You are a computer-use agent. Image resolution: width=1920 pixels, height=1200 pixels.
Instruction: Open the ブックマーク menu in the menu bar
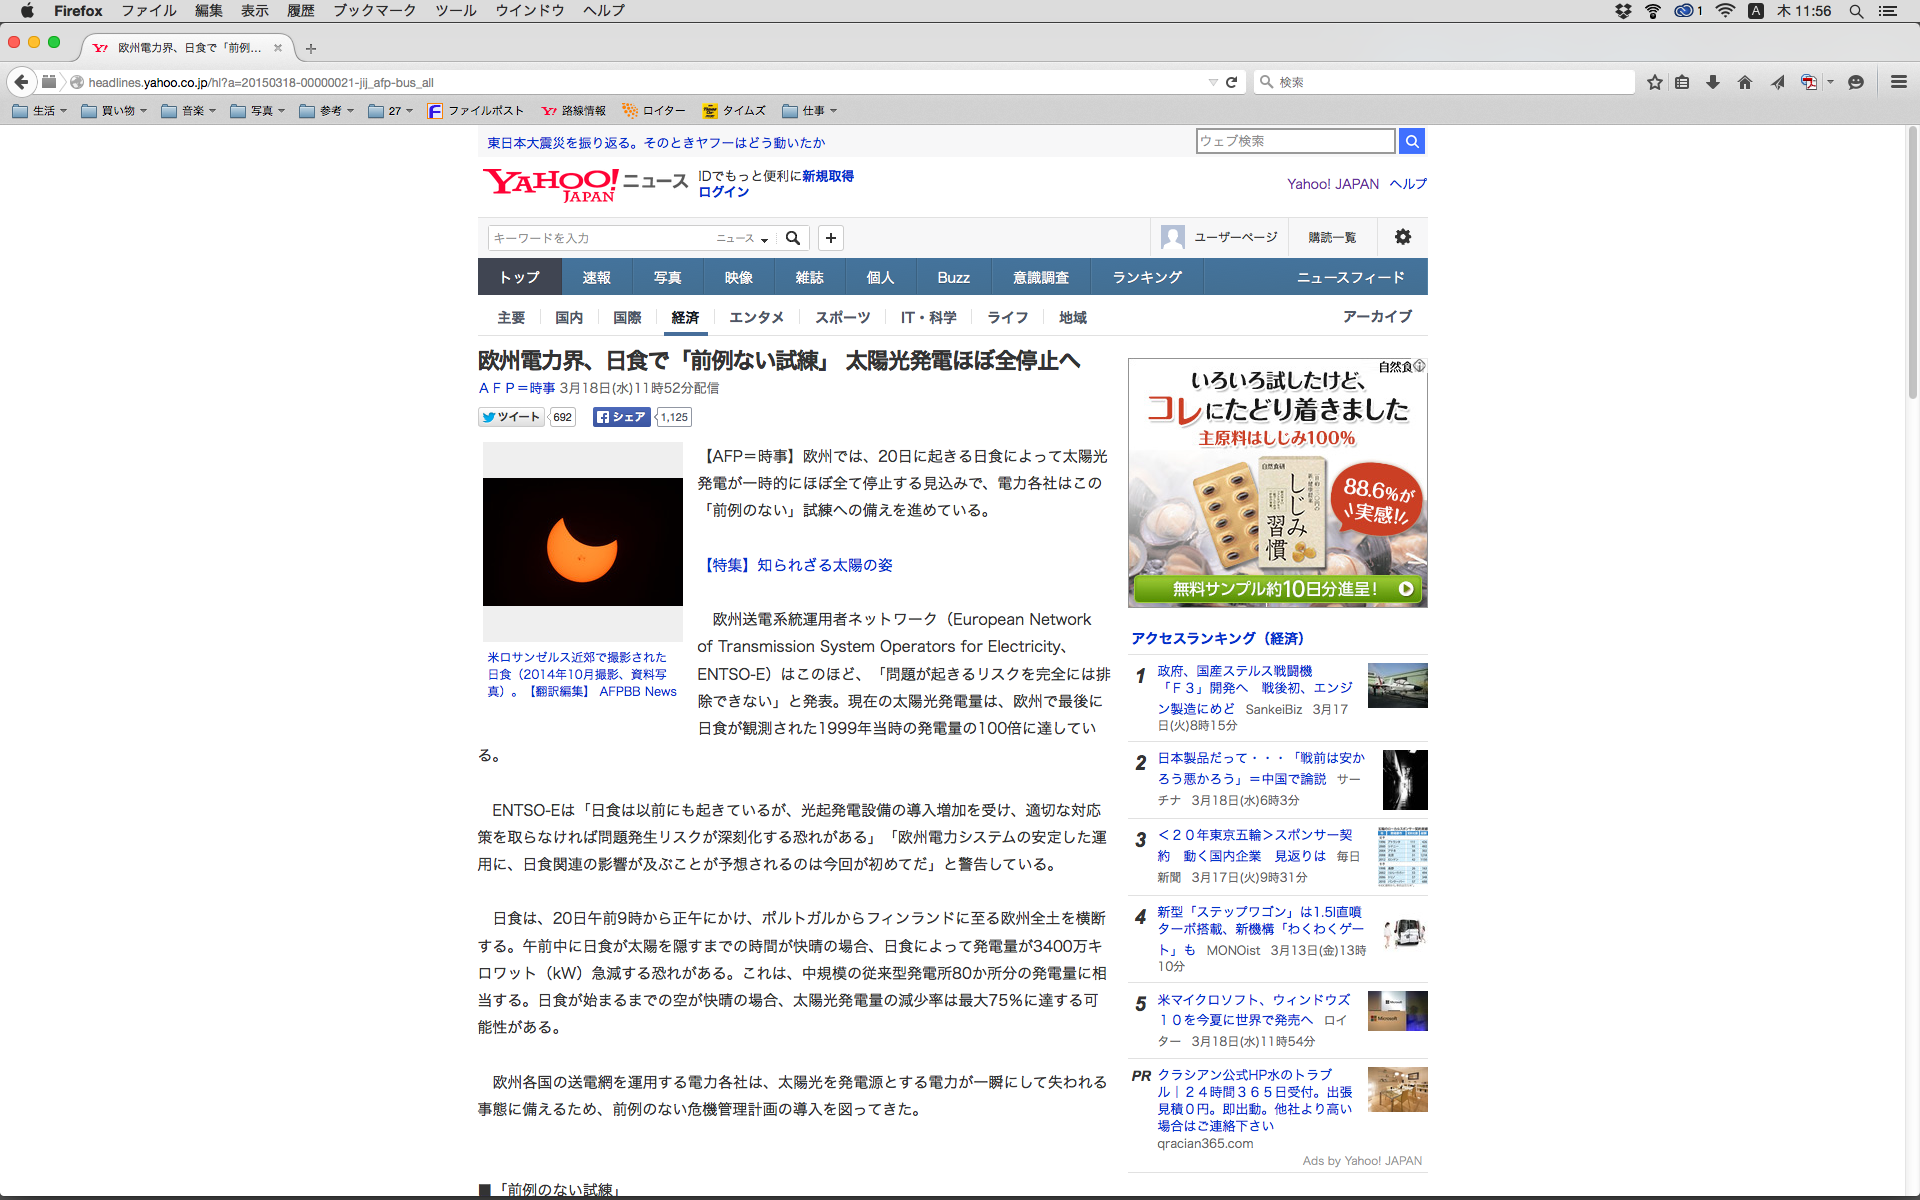(x=374, y=11)
